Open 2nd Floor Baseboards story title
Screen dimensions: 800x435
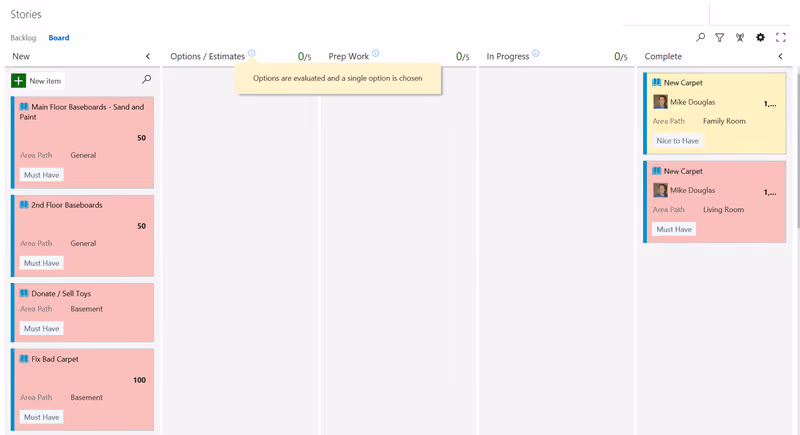[67, 205]
